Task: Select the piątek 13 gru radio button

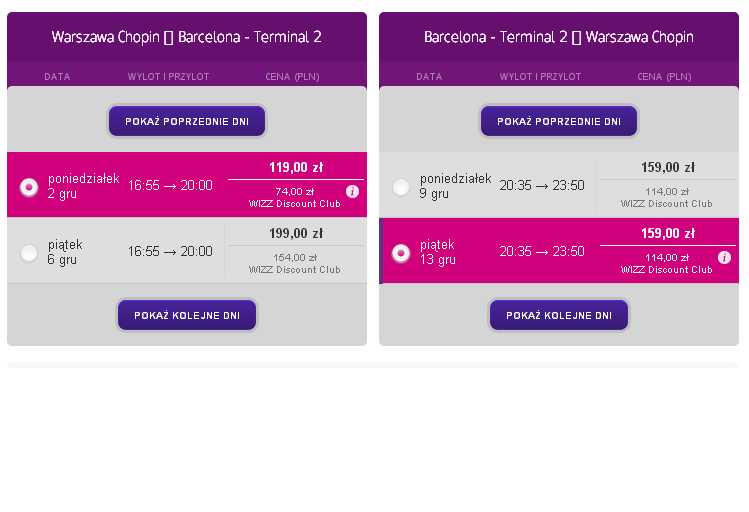Action: click(x=401, y=253)
